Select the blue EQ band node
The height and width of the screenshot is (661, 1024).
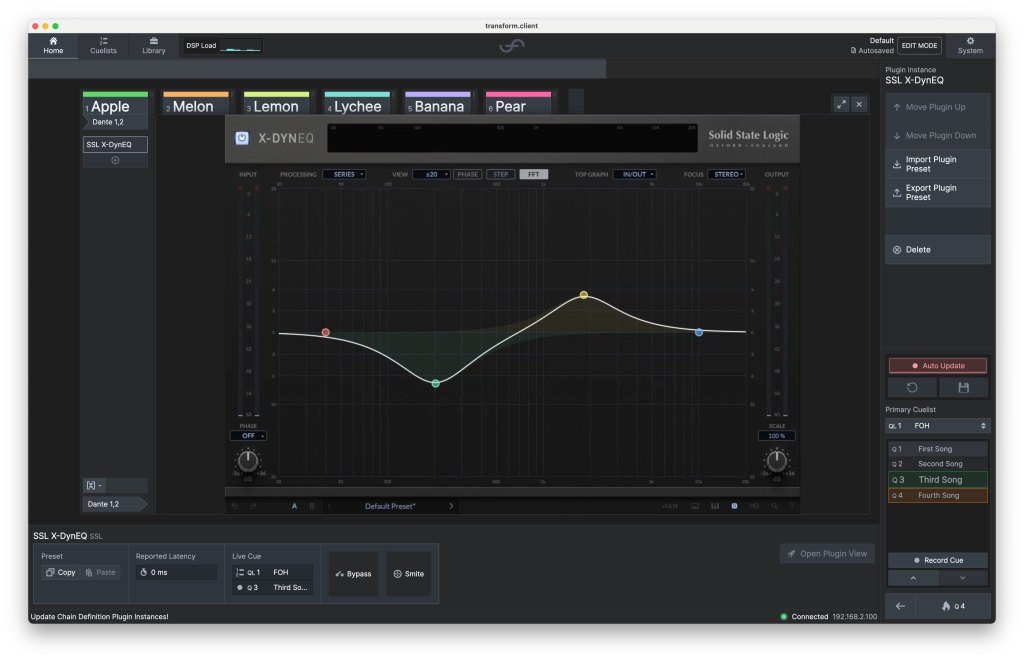tap(699, 332)
